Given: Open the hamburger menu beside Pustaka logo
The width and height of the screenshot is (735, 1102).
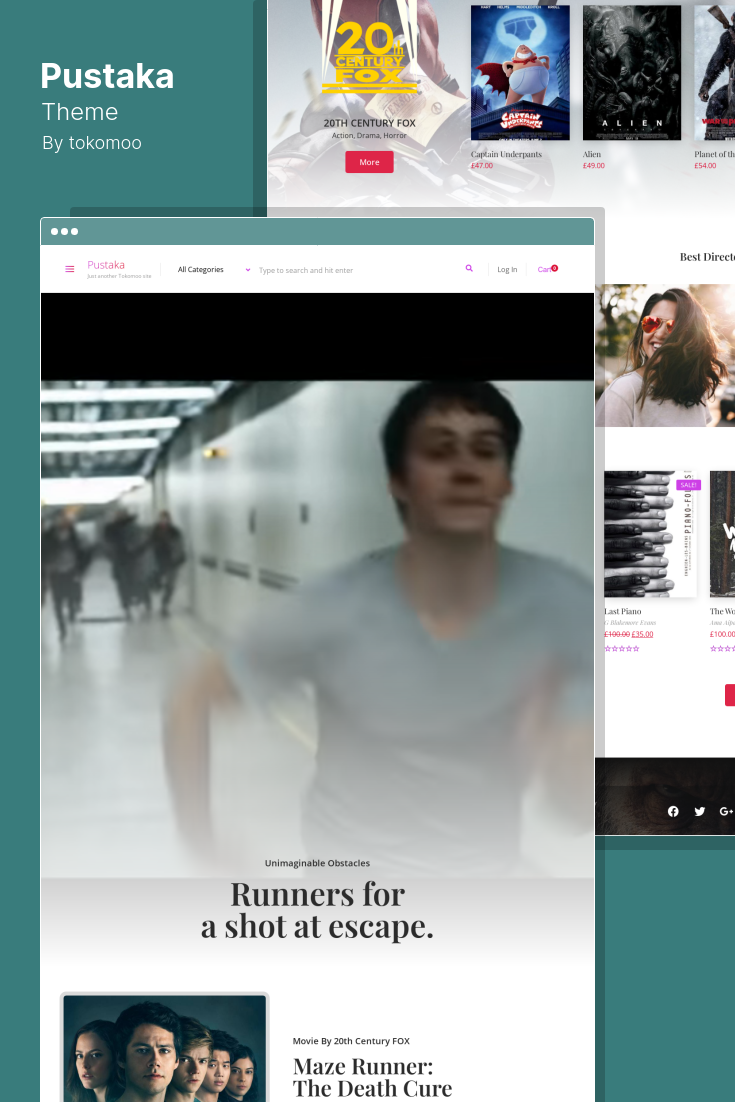Looking at the screenshot, I should click(70, 269).
